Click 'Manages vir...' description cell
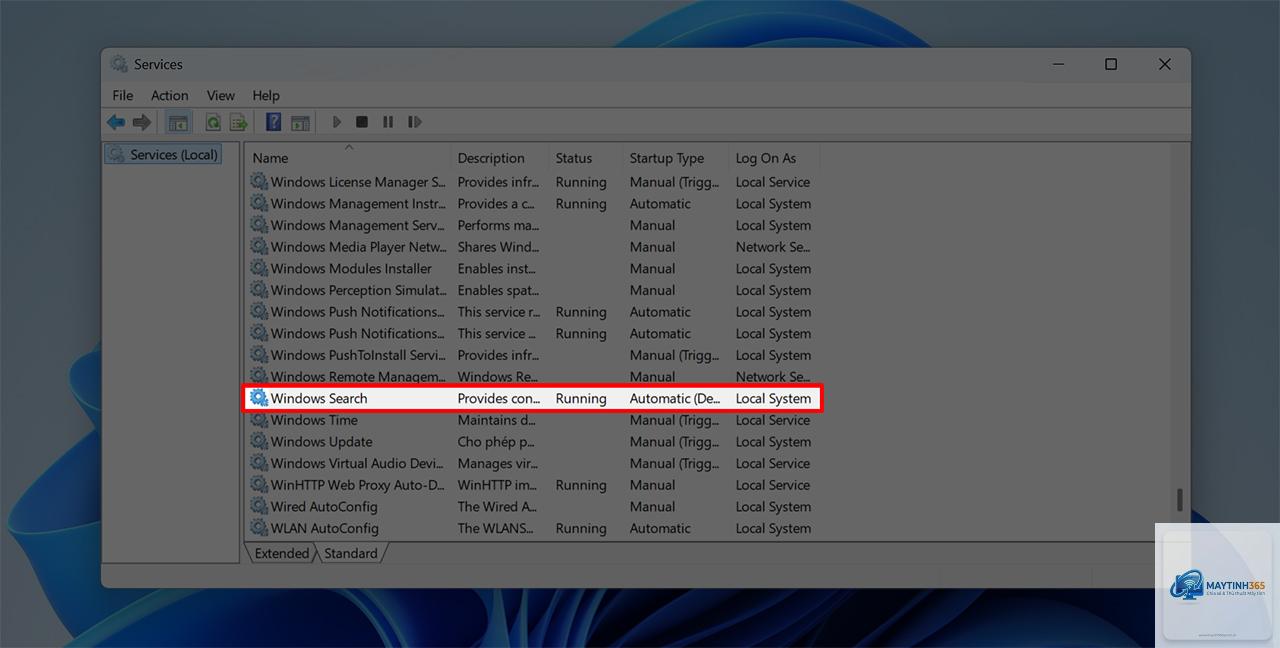1280x648 pixels. click(499, 463)
